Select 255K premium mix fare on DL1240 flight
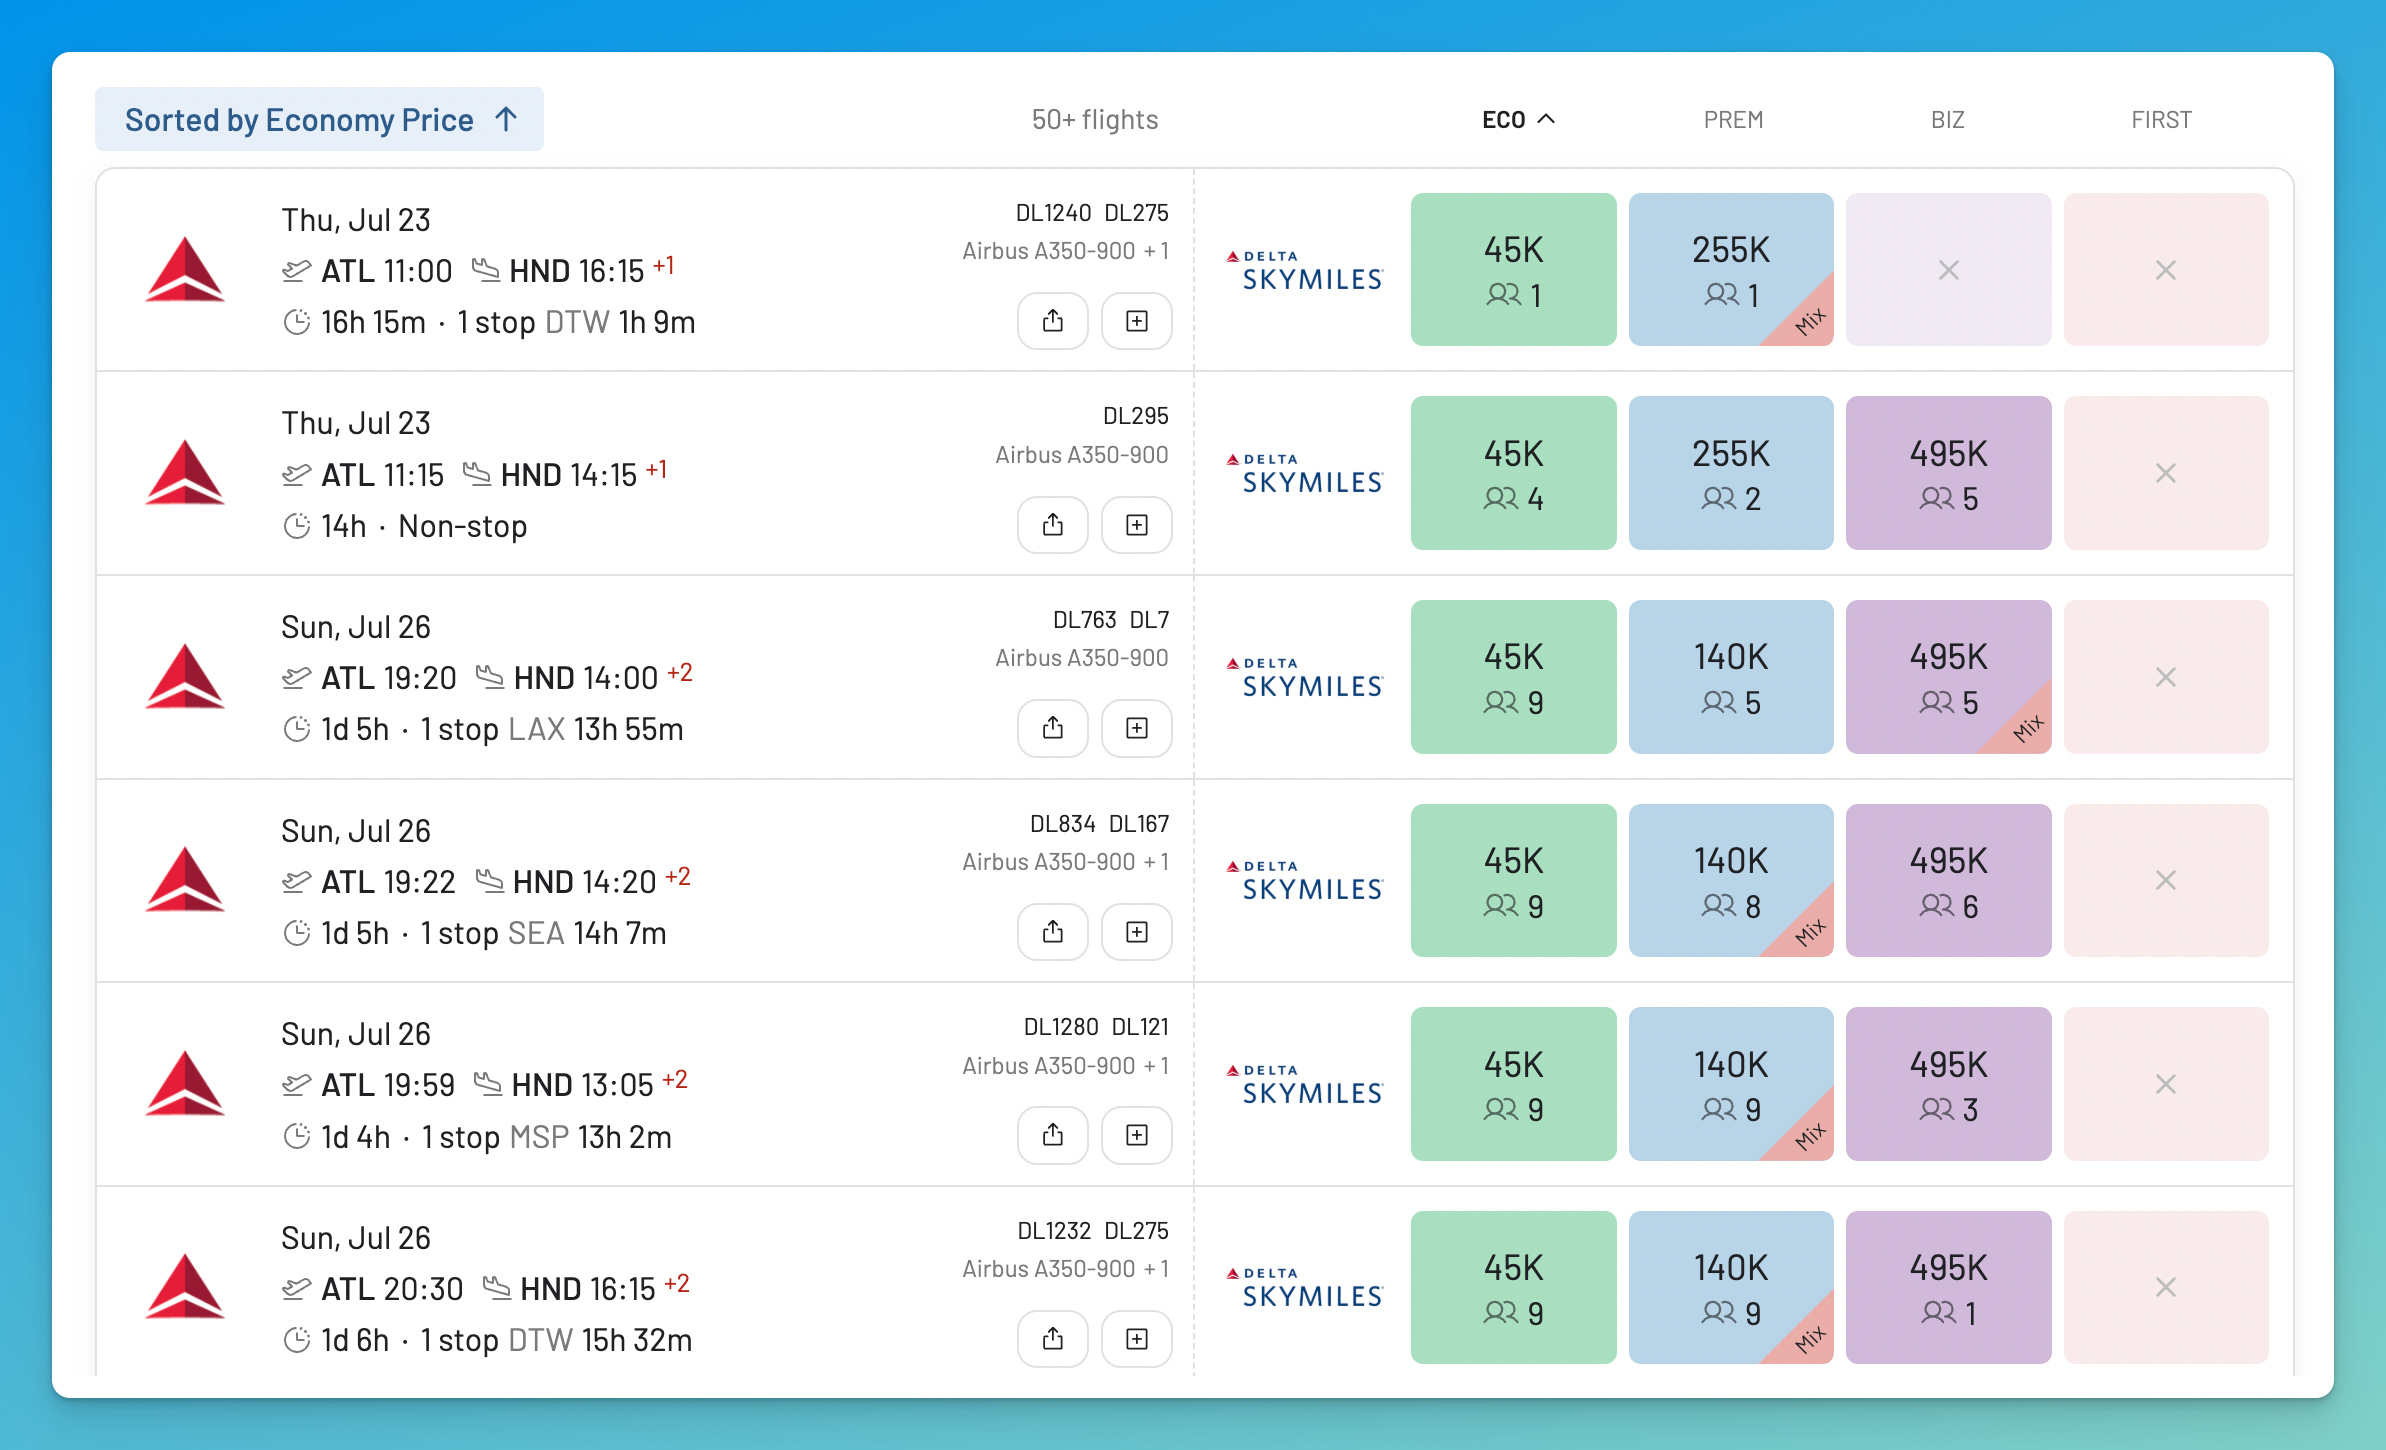 pos(1731,270)
